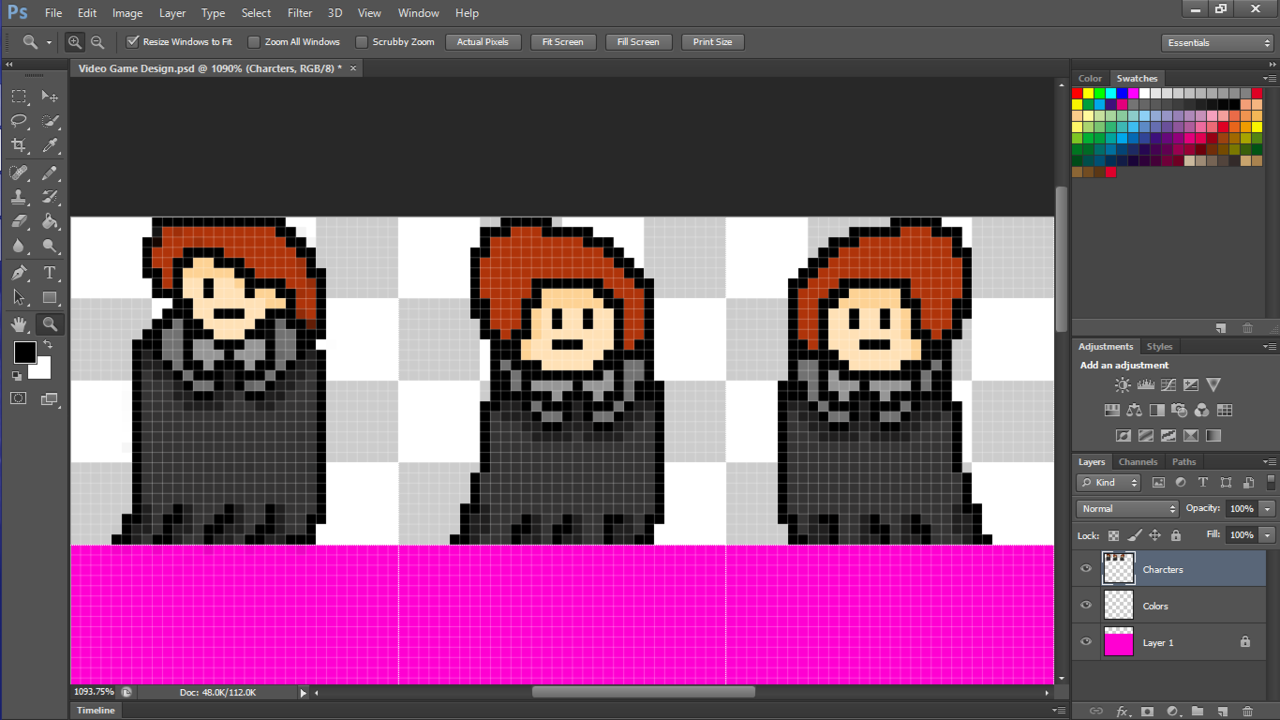The image size is (1280, 720).
Task: Select the Move tool
Action: [x=50, y=96]
